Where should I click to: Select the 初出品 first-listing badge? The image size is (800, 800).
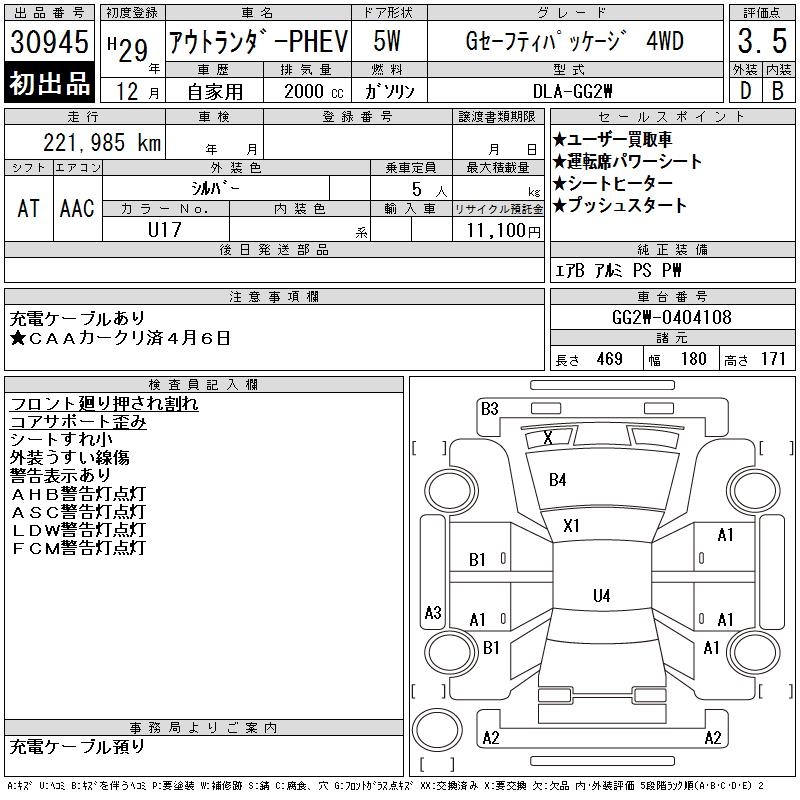pos(49,84)
